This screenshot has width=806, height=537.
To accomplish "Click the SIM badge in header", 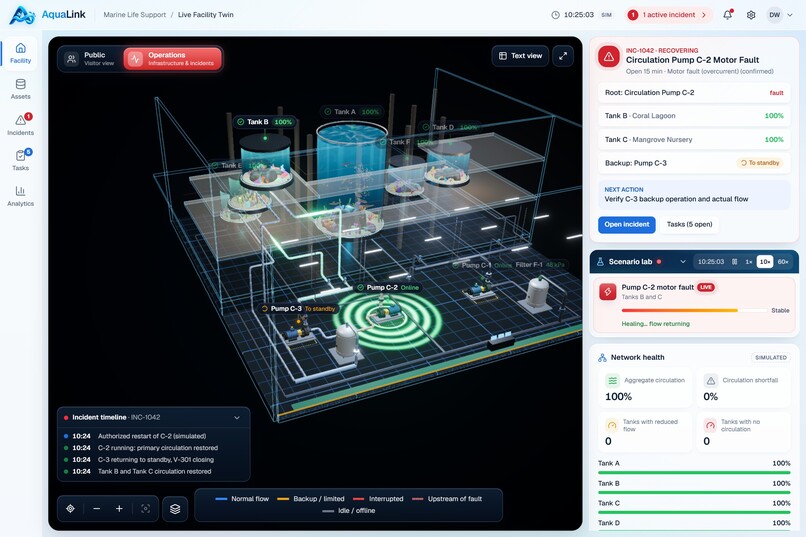I will (x=607, y=15).
